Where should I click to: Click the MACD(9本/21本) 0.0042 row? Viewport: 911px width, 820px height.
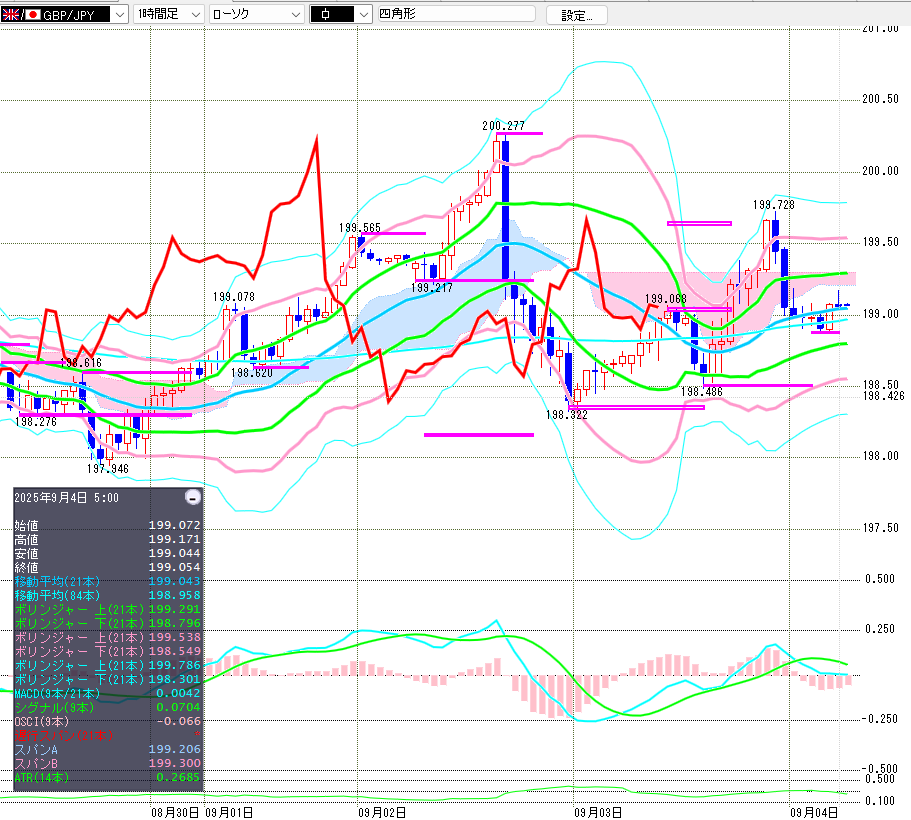[107, 693]
